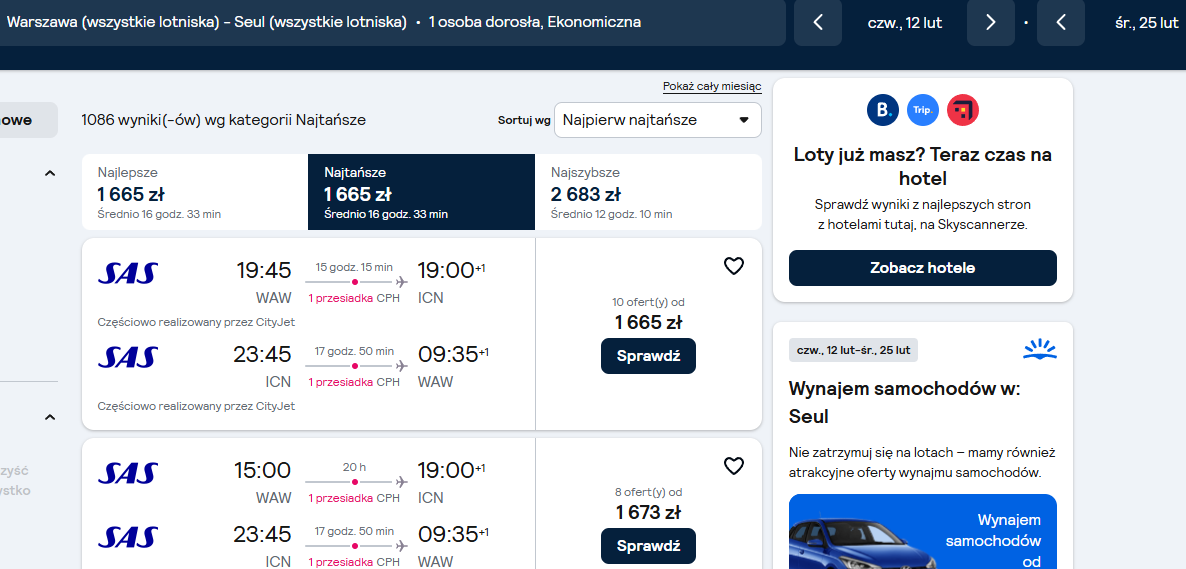The height and width of the screenshot is (569, 1186).
Task: Open the Najpierw najtańsze sort dropdown
Action: point(657,120)
